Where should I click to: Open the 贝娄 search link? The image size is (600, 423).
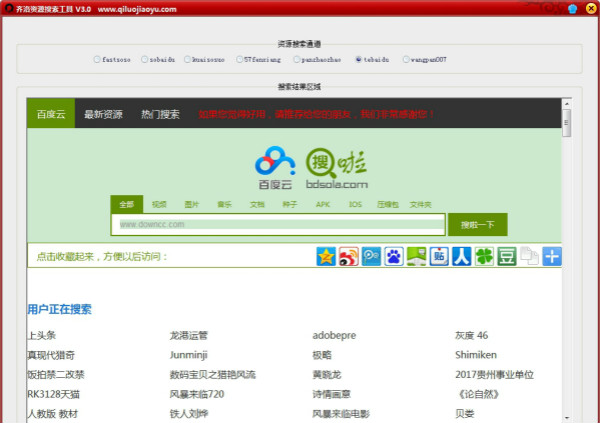pos(465,413)
